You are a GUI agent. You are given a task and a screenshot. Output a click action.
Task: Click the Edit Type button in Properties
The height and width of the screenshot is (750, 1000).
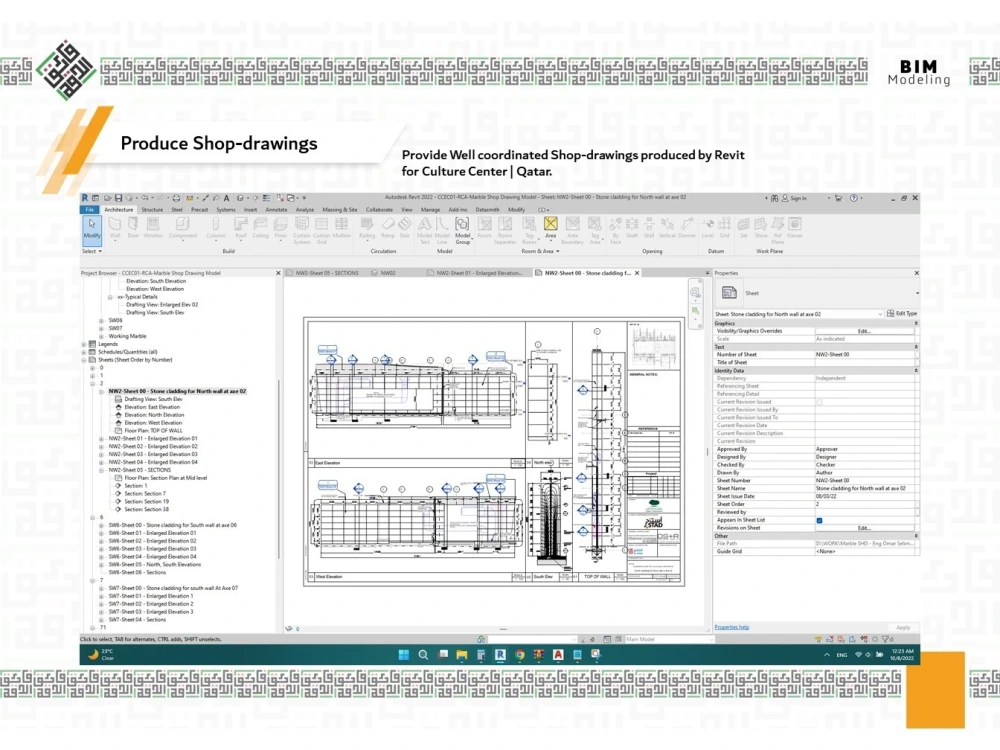coord(906,313)
